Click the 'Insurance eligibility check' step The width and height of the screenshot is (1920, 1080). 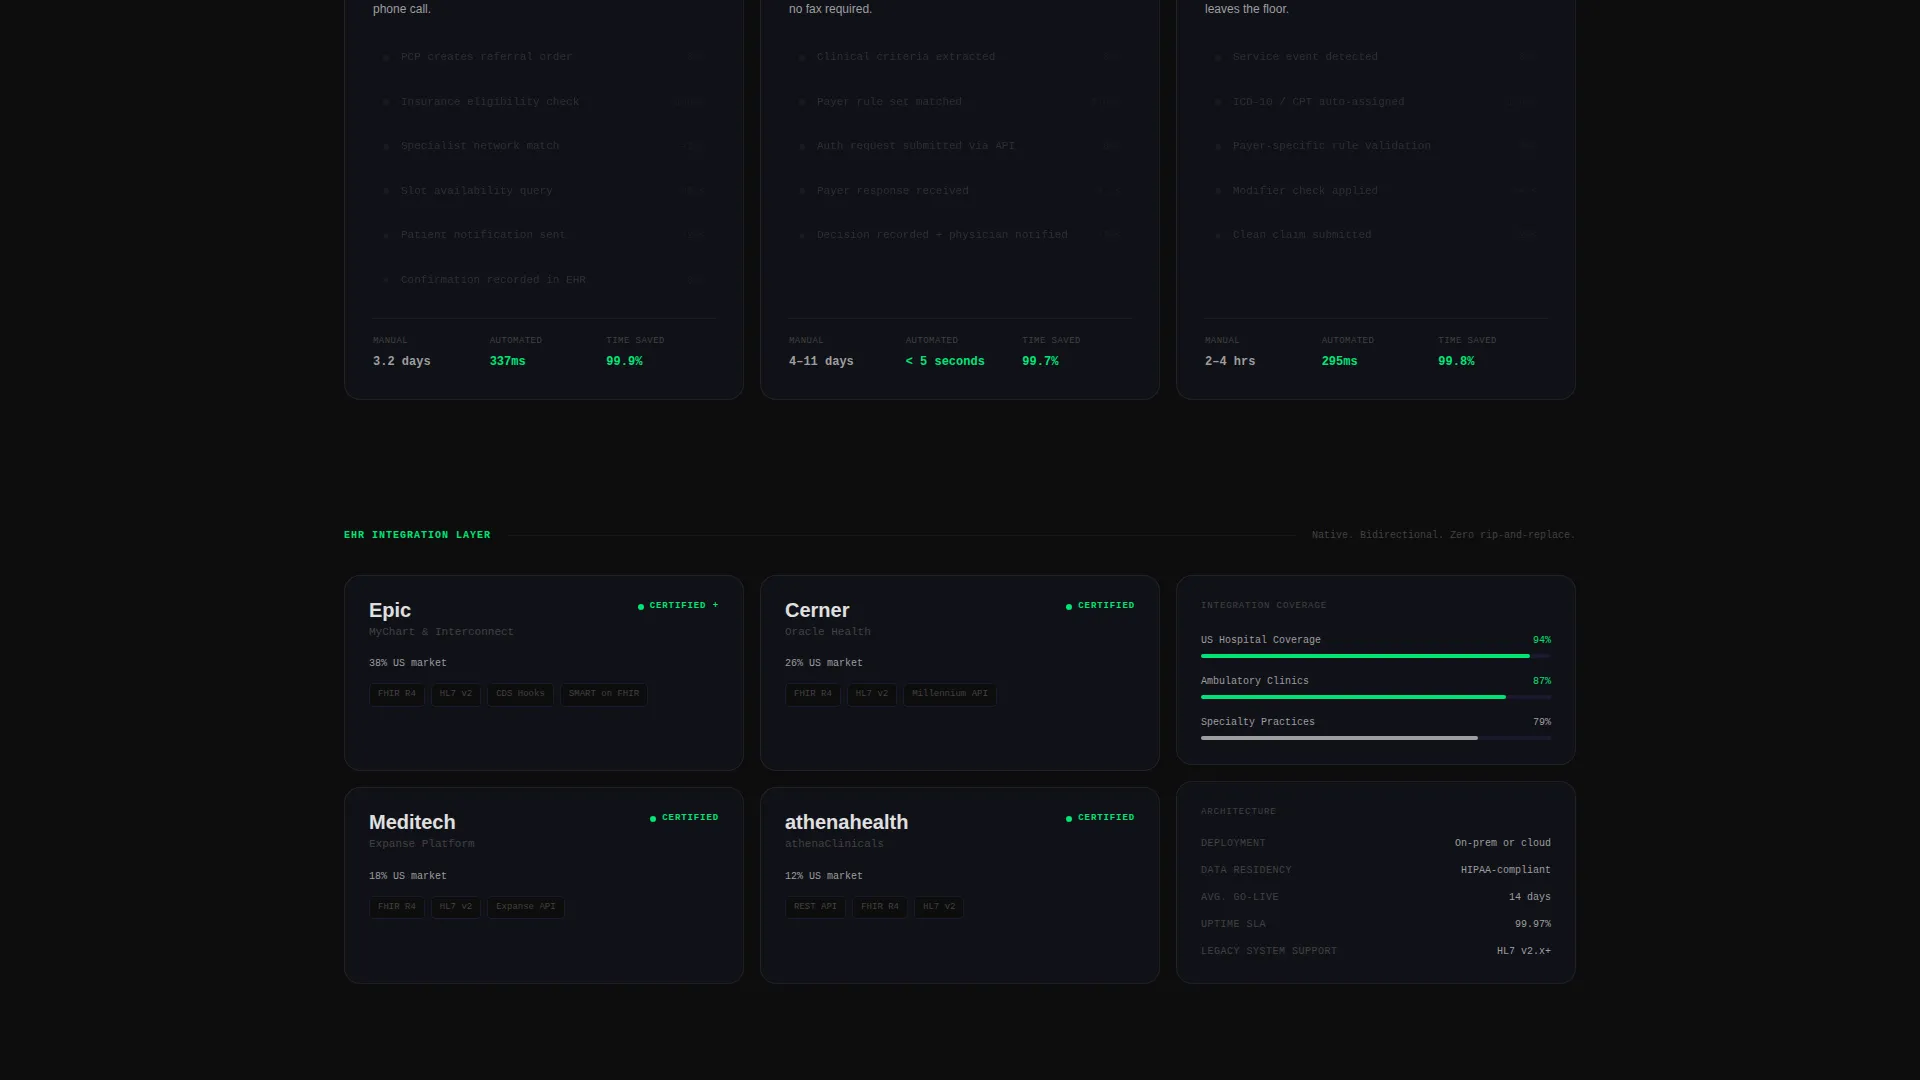(490, 102)
